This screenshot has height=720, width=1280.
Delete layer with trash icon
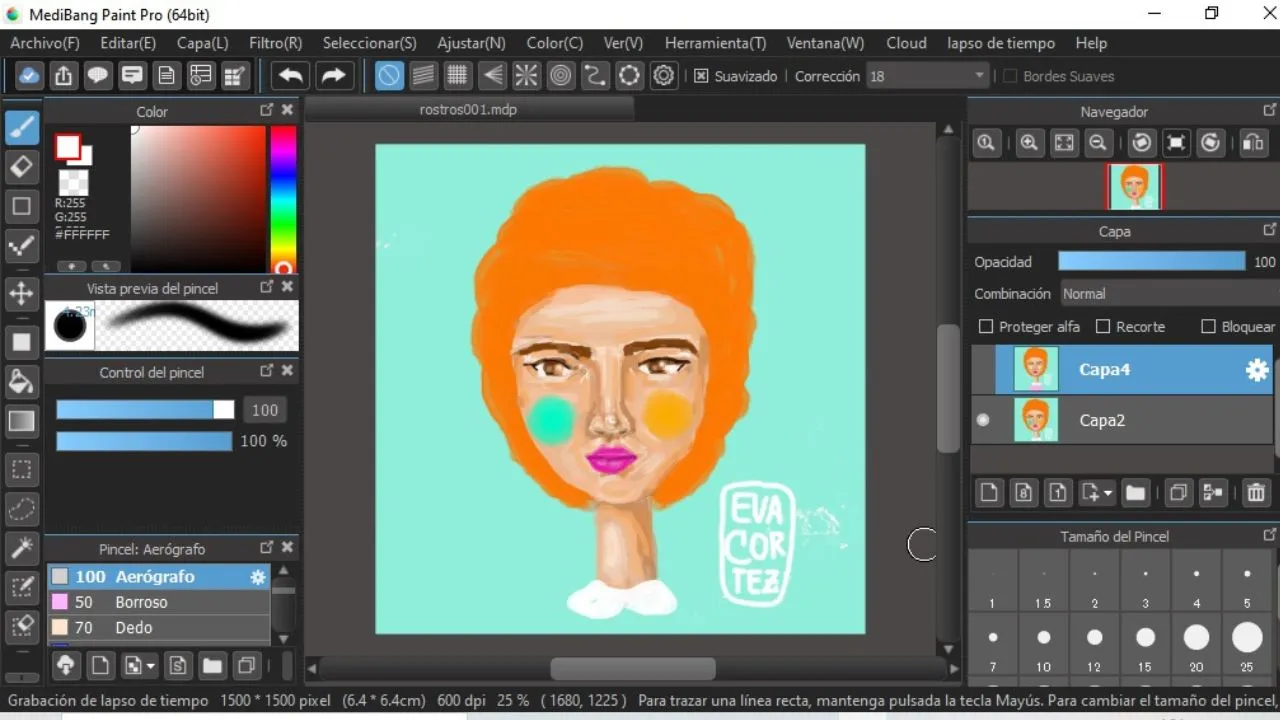coord(1256,492)
